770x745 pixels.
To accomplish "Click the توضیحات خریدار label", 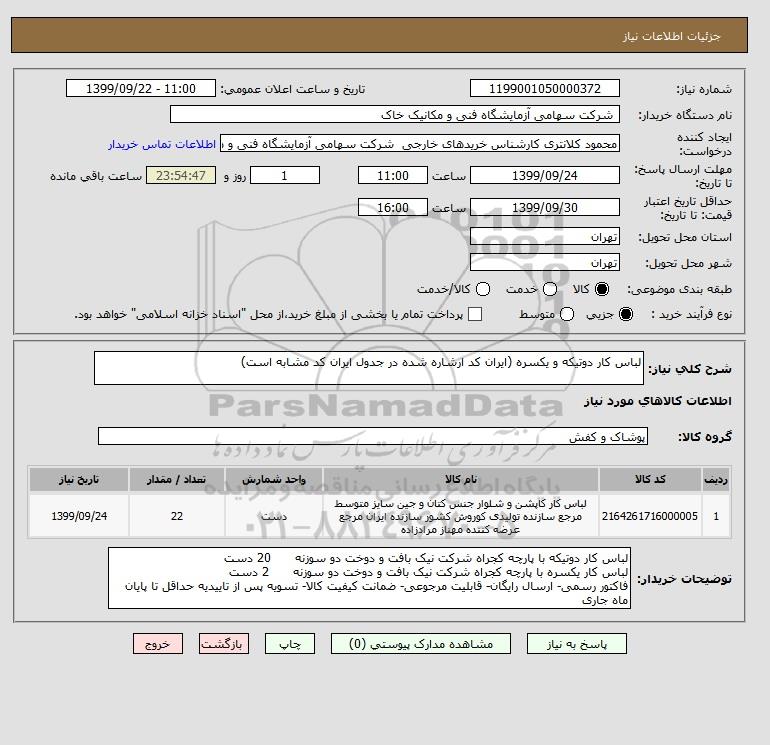I will tap(685, 579).
